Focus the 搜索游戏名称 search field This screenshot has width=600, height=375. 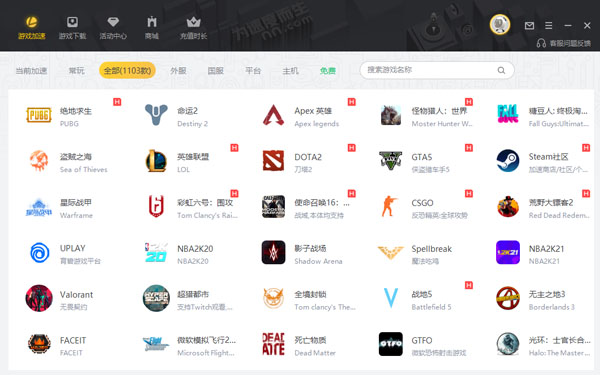pos(437,70)
